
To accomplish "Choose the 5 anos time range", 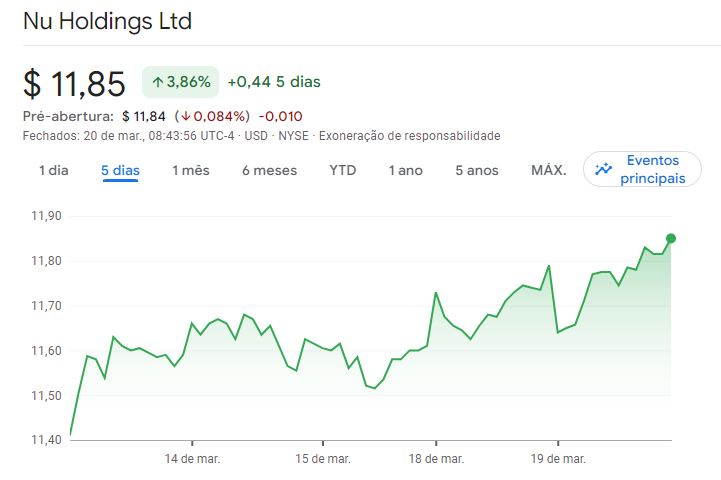I will [477, 171].
